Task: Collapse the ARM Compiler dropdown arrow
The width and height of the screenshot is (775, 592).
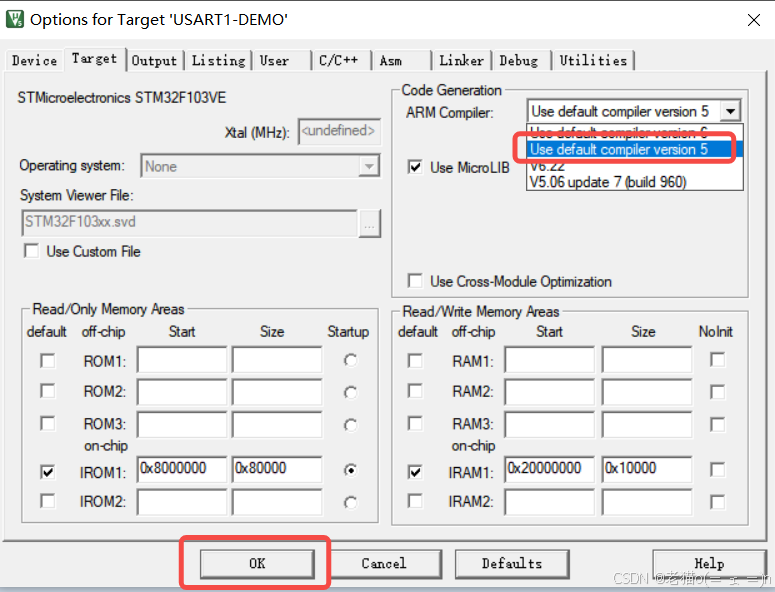Action: [x=731, y=112]
